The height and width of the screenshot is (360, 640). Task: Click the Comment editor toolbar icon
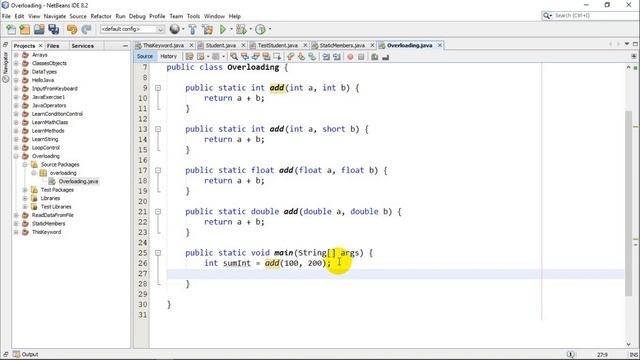374,57
